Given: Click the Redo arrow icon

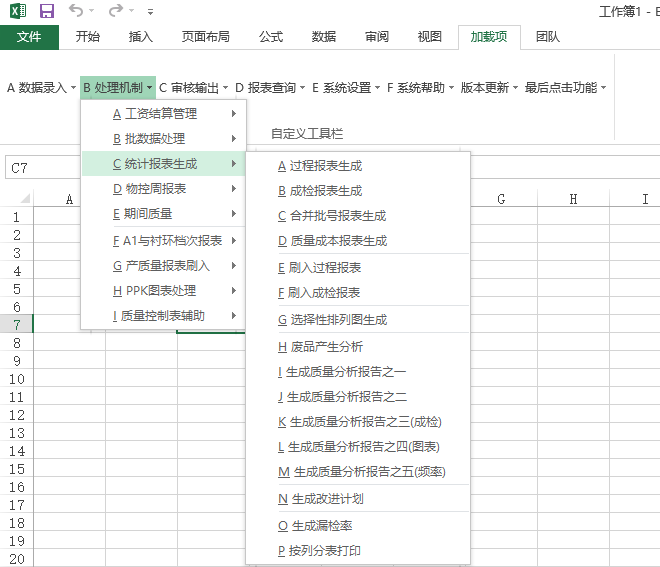Looking at the screenshot, I should pos(116,11).
